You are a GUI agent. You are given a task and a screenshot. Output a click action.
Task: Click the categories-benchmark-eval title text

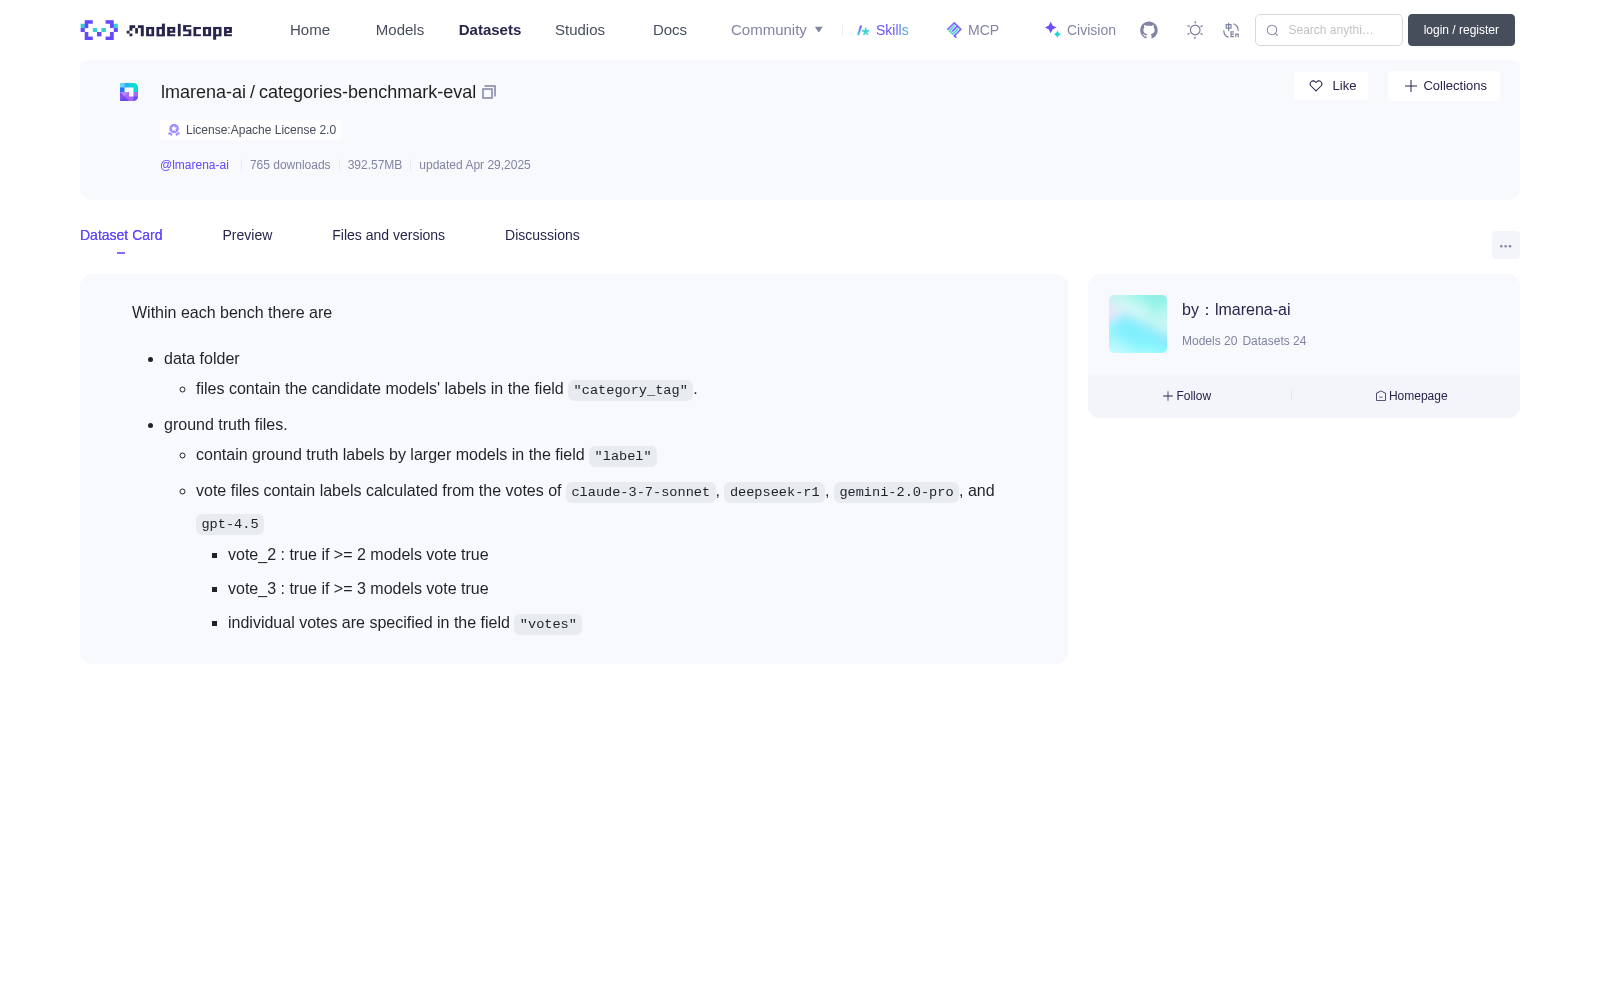click(367, 92)
